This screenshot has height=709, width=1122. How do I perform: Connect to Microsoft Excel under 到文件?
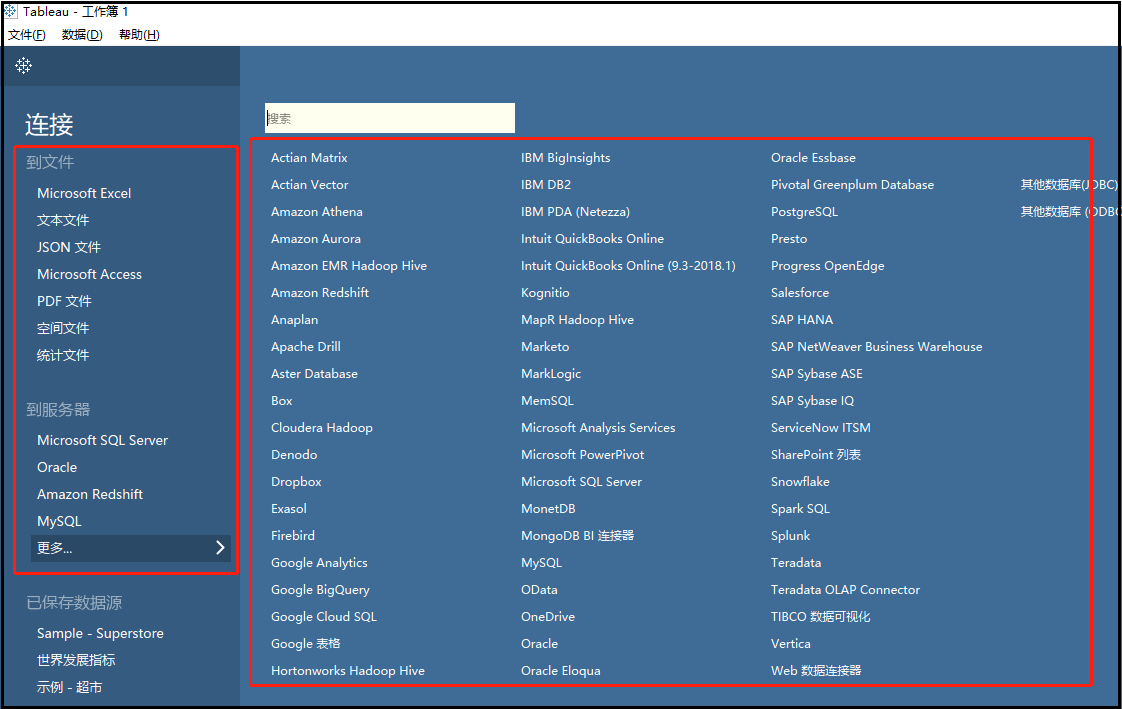(x=83, y=192)
